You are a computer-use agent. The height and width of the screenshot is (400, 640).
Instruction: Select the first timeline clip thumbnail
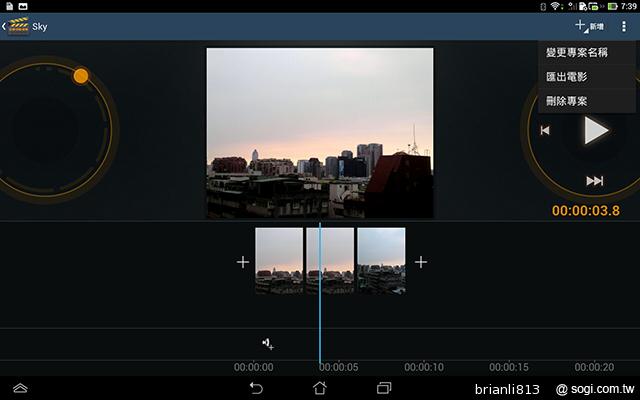[x=279, y=261]
